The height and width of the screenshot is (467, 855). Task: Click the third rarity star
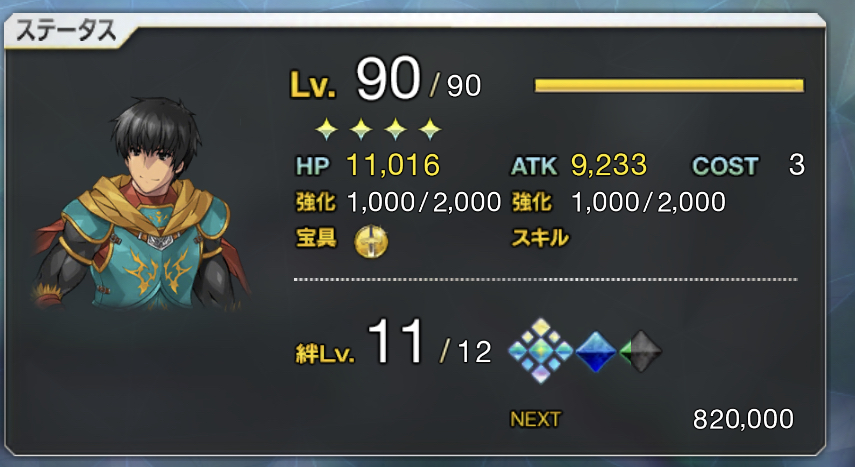[x=395, y=129]
